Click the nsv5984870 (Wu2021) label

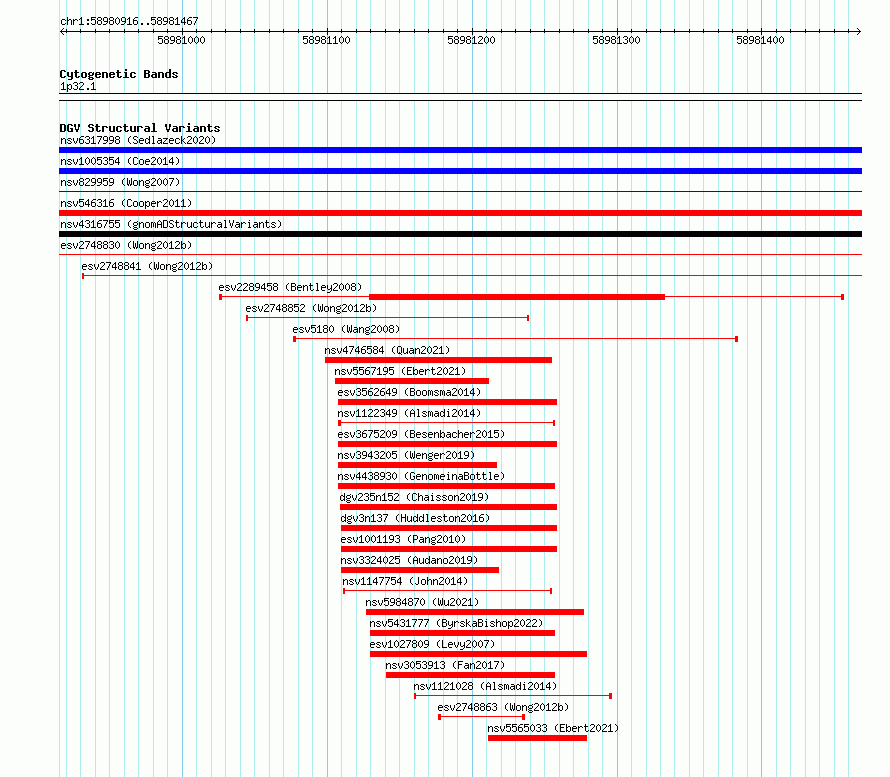422,602
